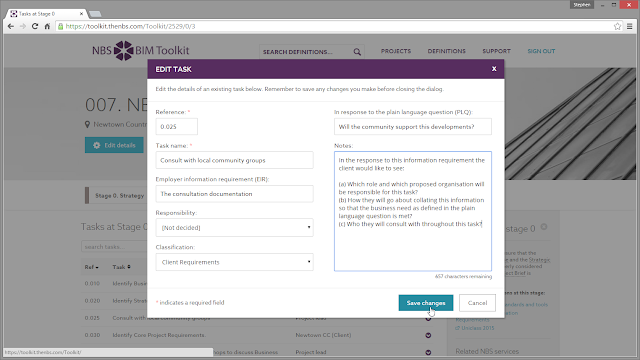Screen dimensions: 640x360
Task: Open the PROJECTS menu
Action: [396, 51]
